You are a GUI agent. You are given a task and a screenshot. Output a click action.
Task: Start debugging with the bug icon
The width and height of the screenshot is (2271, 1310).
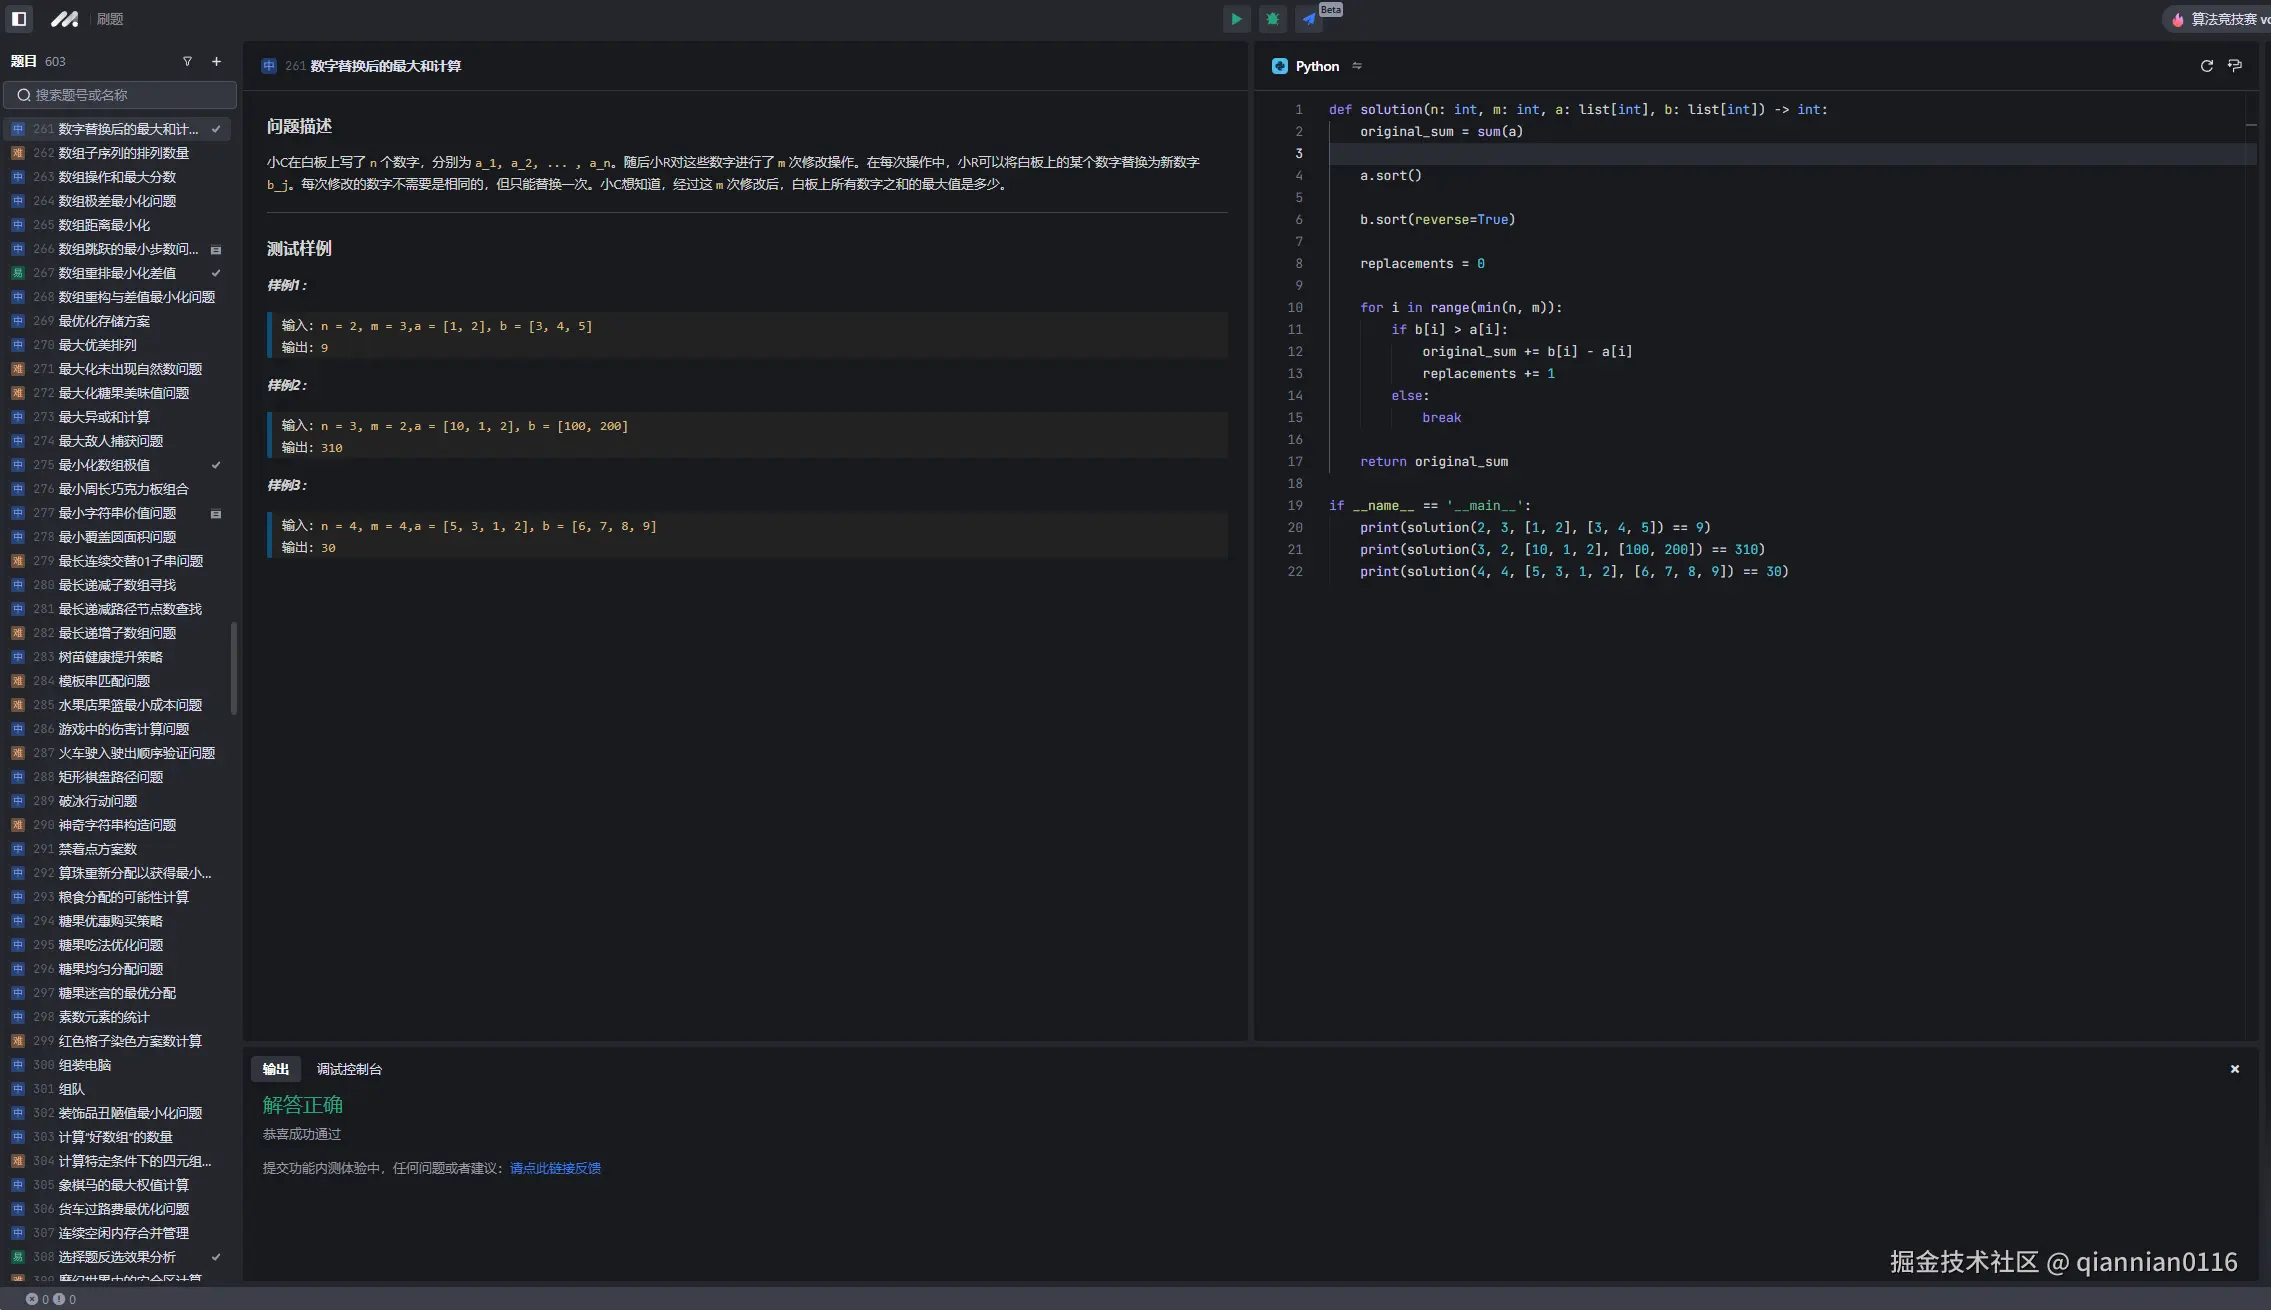click(x=1272, y=18)
